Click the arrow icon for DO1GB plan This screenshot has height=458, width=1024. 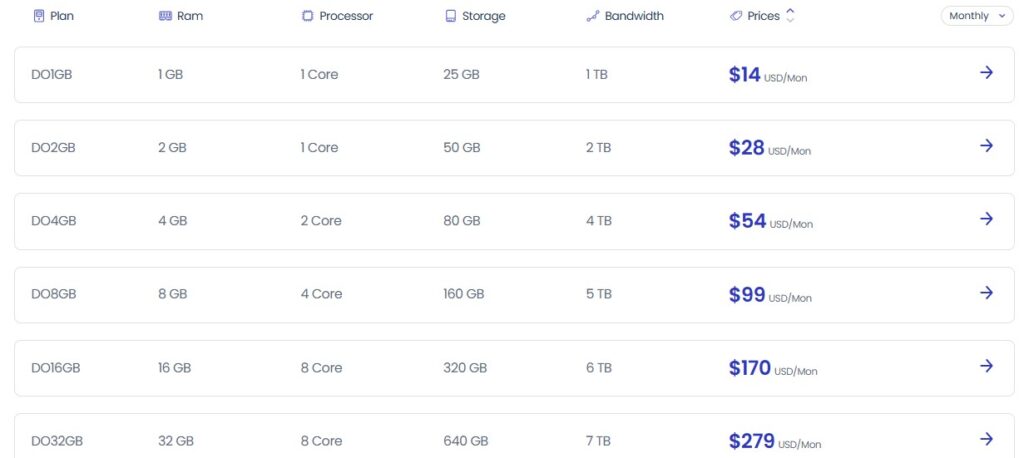pyautogui.click(x=986, y=72)
